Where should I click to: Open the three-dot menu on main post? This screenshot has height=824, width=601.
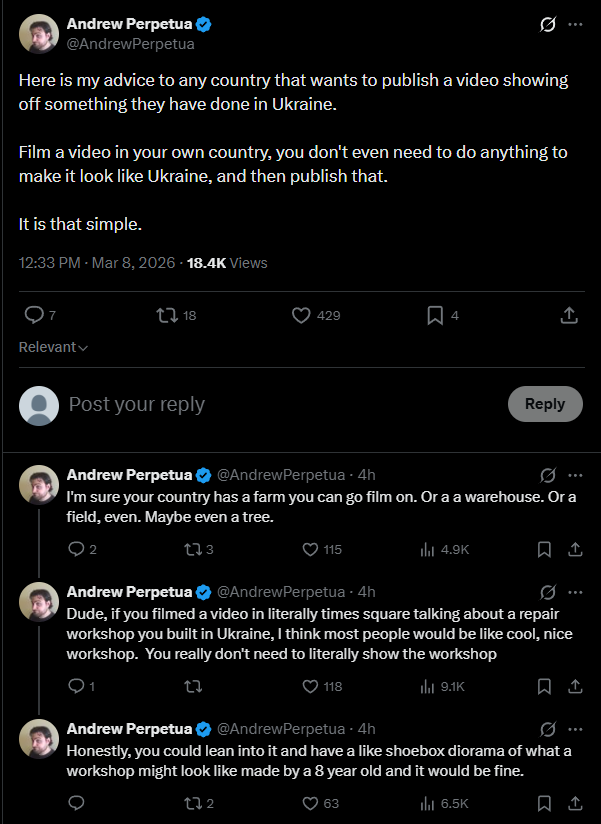(x=575, y=24)
